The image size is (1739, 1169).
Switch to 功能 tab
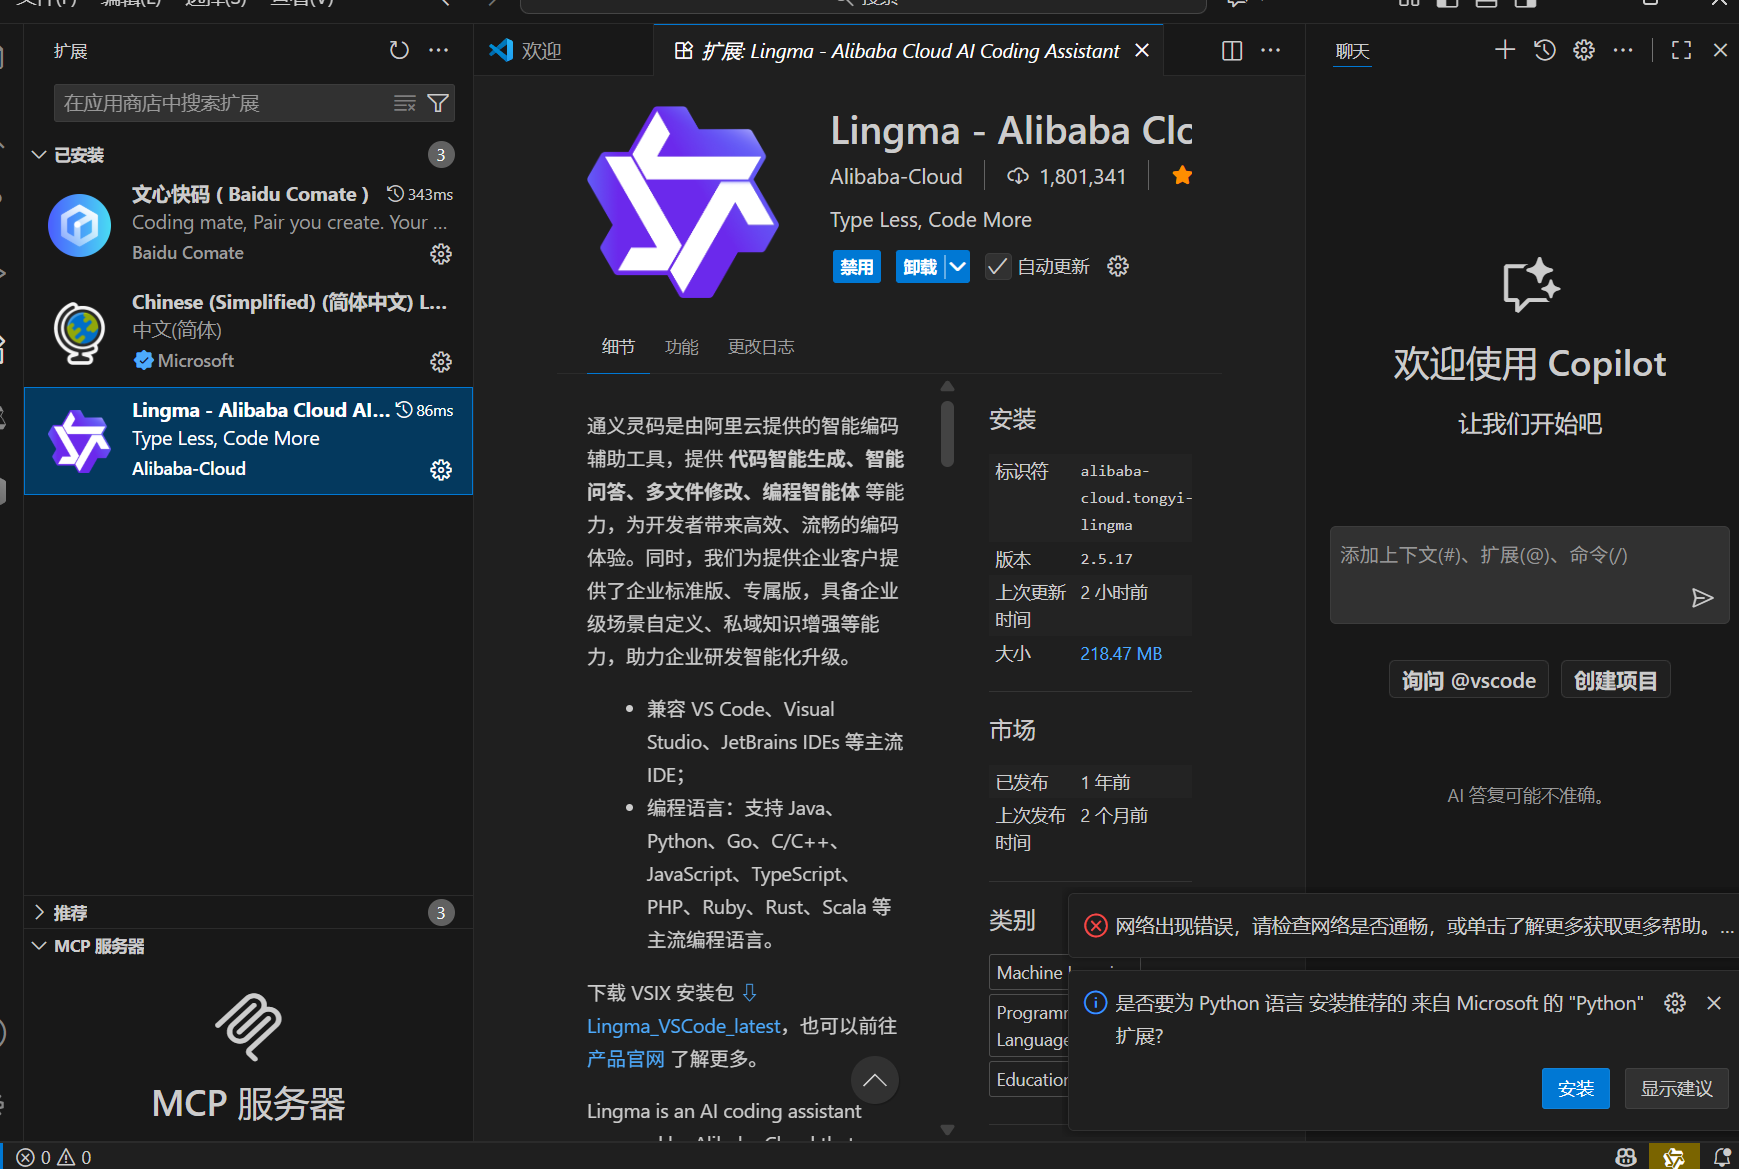(x=682, y=347)
